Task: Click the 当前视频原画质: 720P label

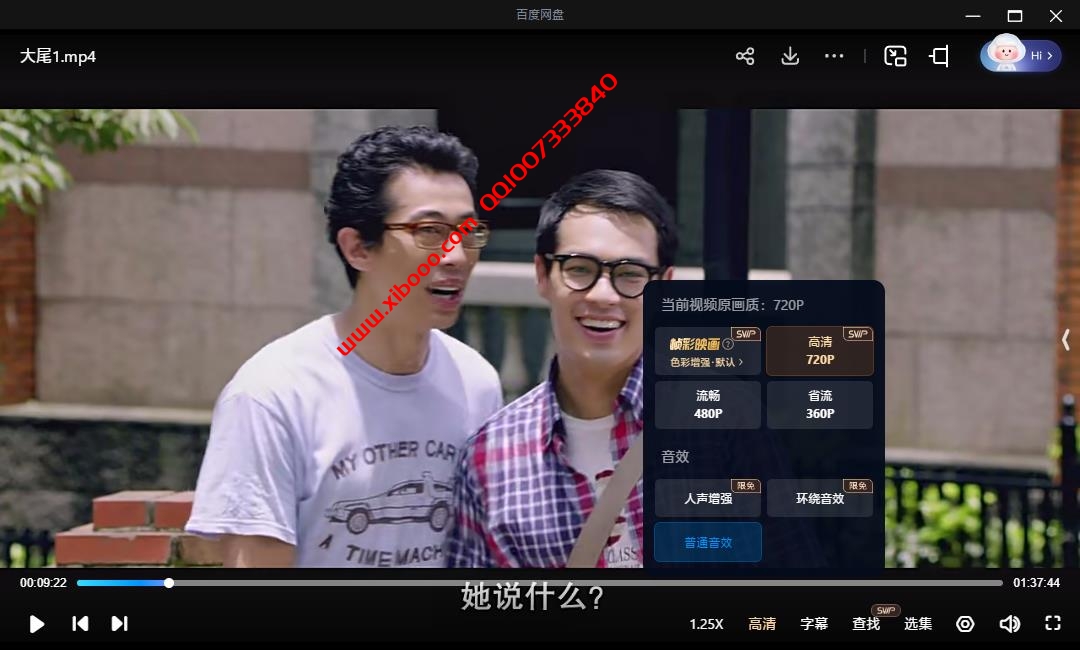Action: [732, 305]
